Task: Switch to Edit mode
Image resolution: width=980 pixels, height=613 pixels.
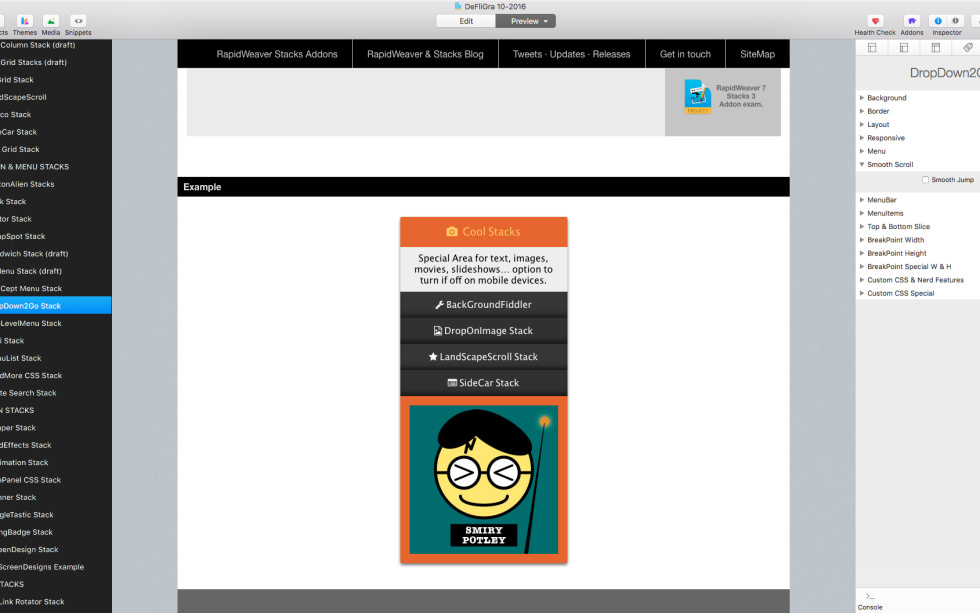Action: tap(466, 21)
